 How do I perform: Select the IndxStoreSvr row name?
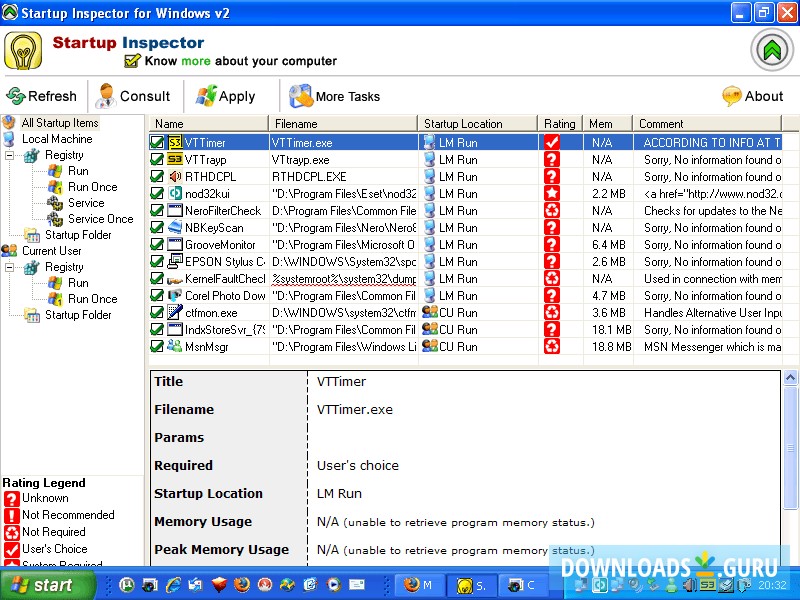[x=225, y=330]
